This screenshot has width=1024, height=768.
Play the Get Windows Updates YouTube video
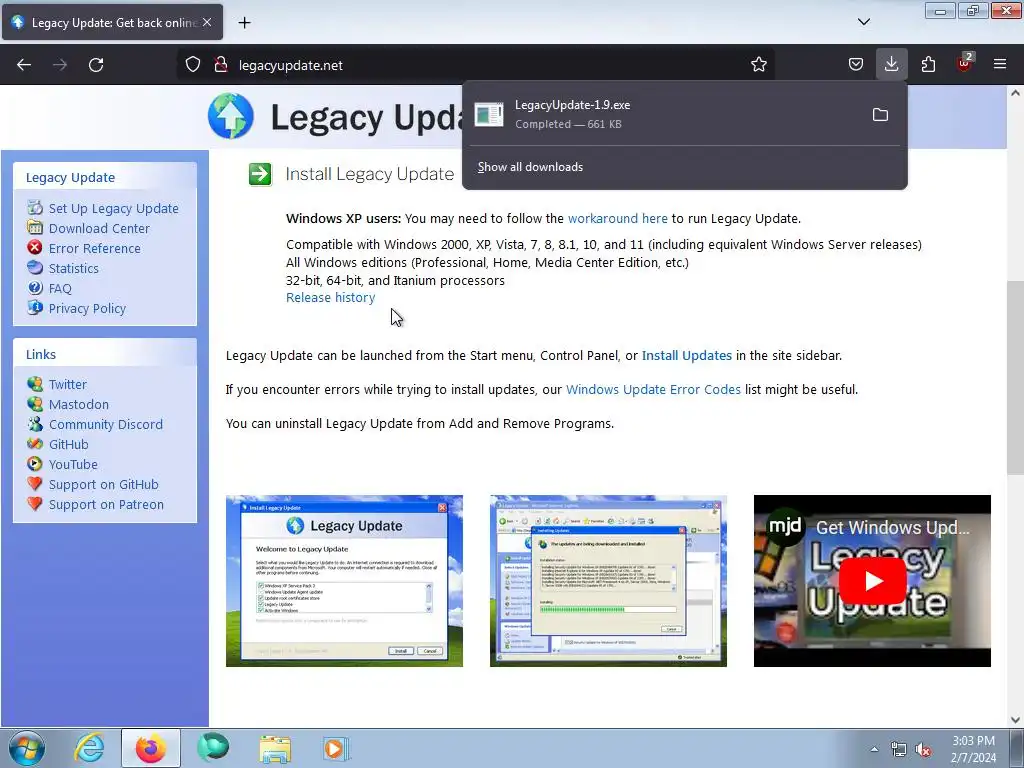click(x=872, y=581)
